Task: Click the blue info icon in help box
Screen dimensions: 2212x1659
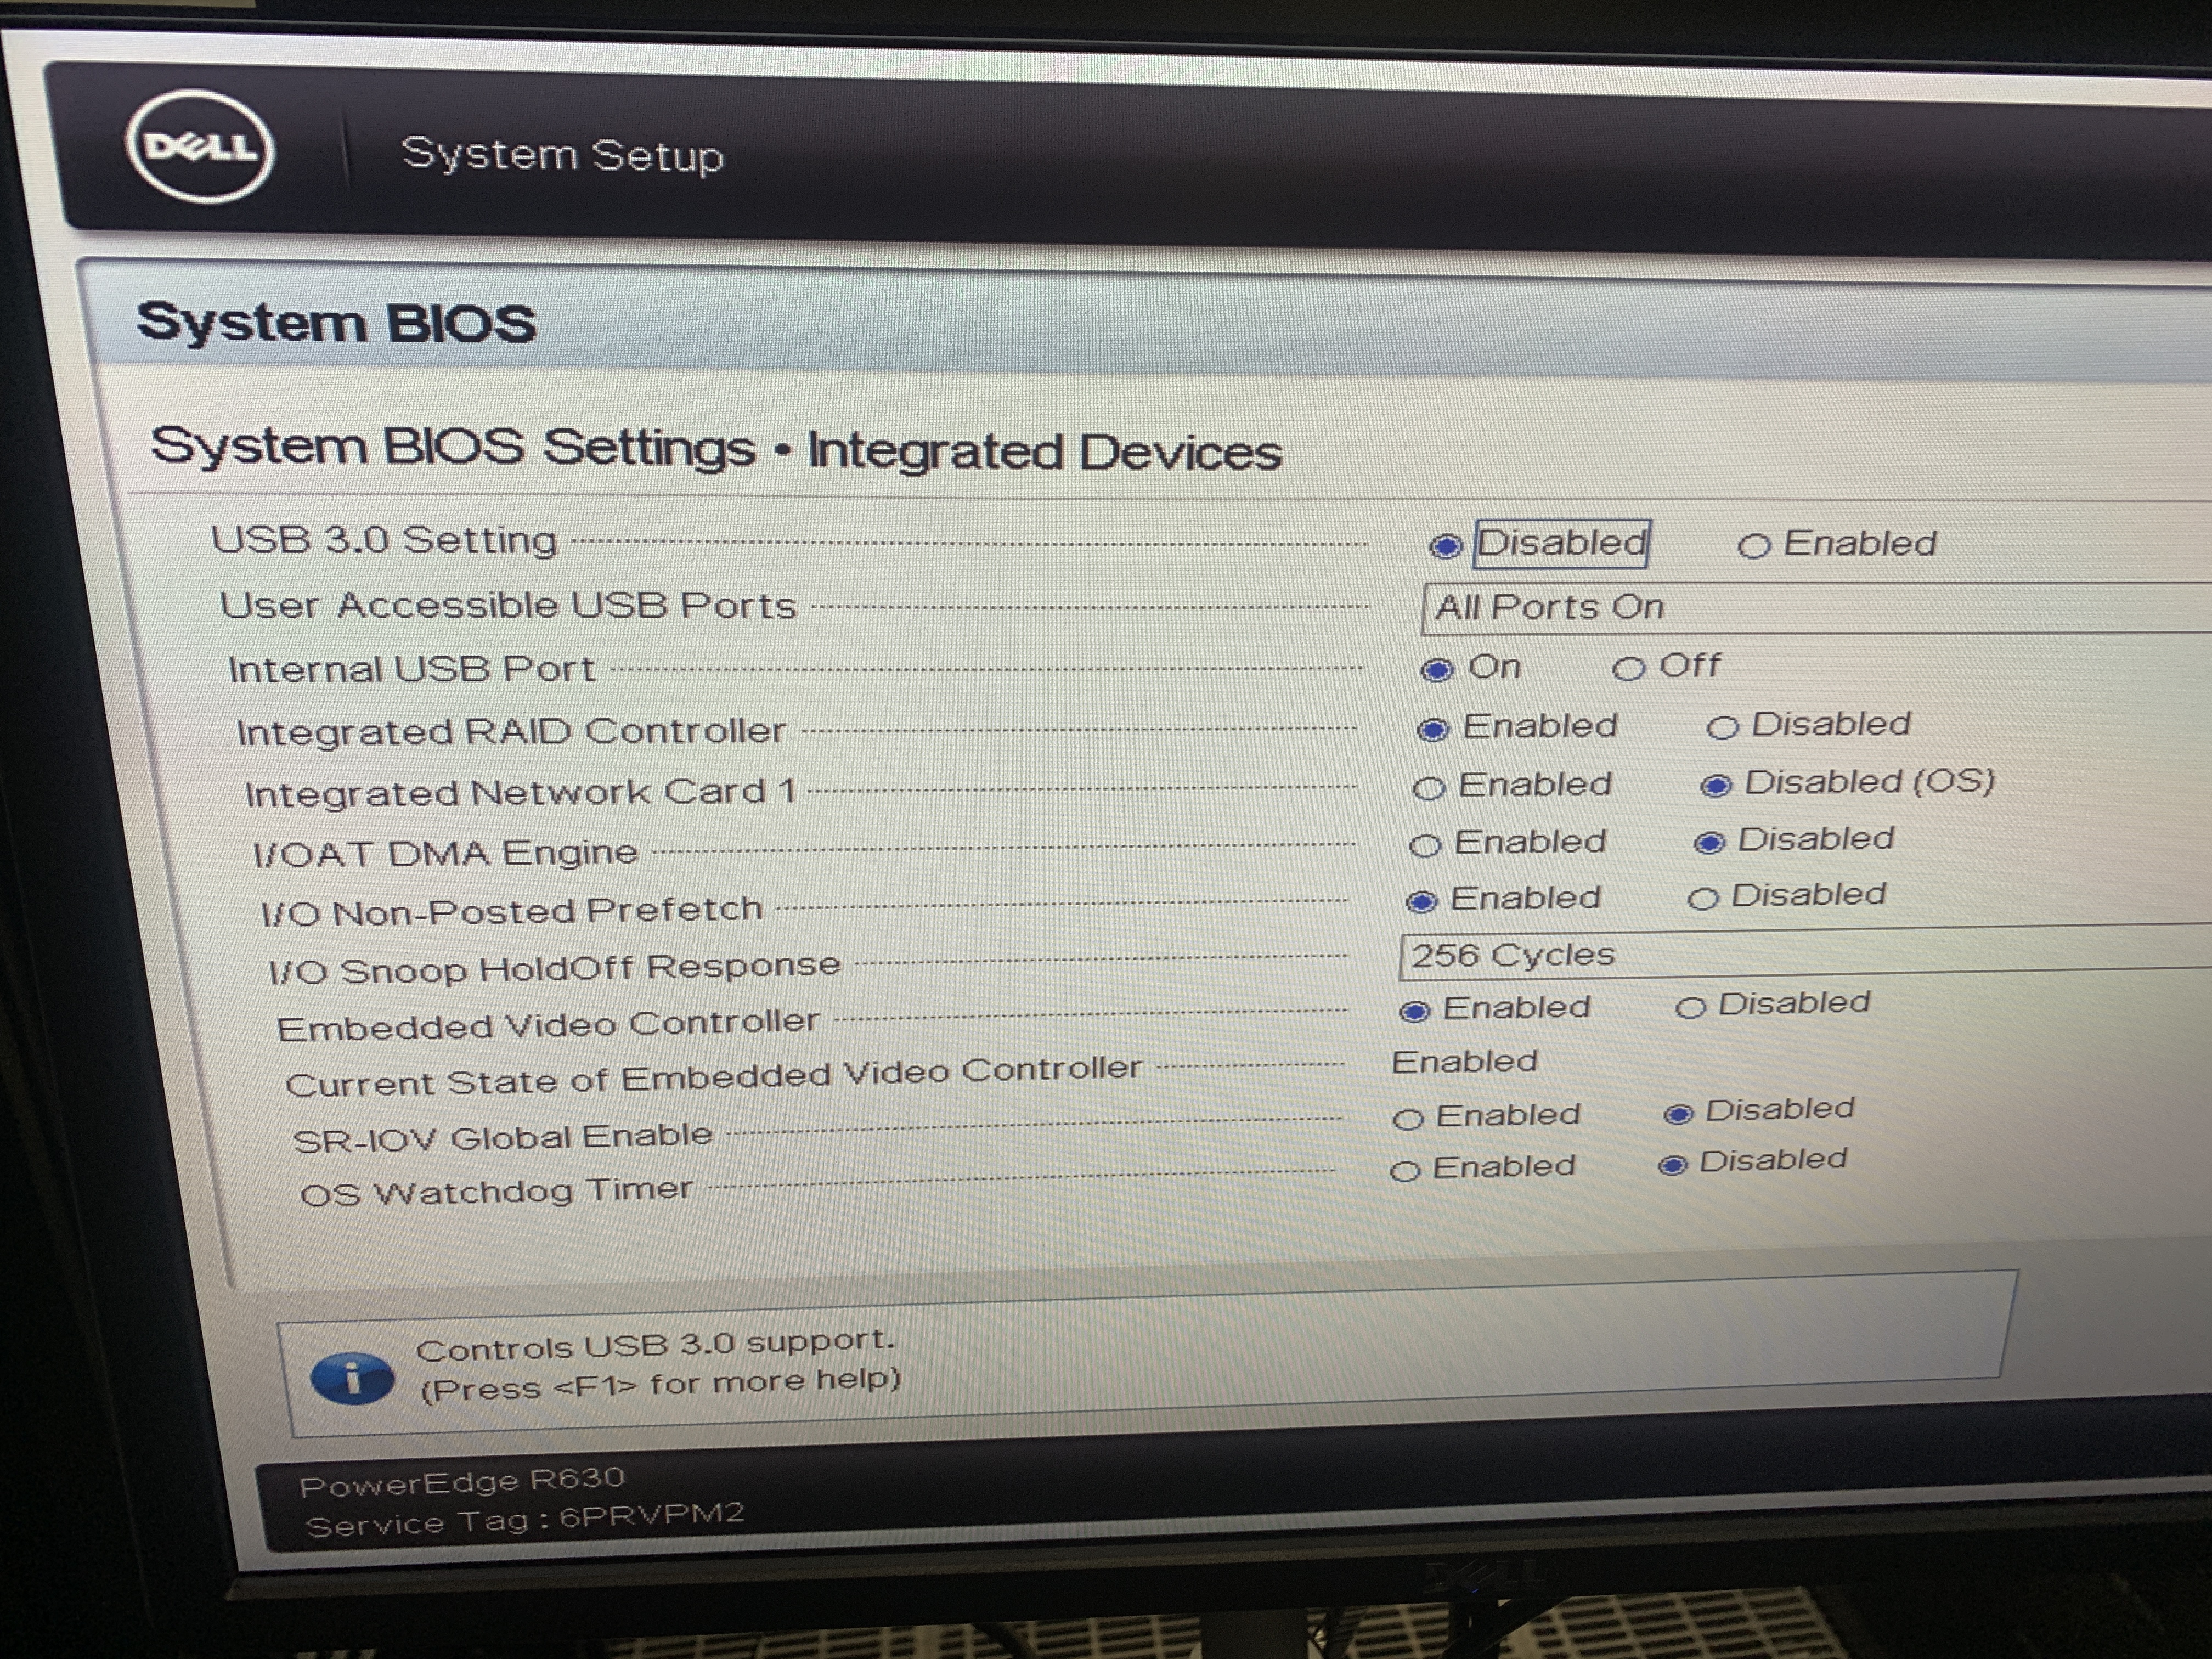Action: (x=352, y=1379)
